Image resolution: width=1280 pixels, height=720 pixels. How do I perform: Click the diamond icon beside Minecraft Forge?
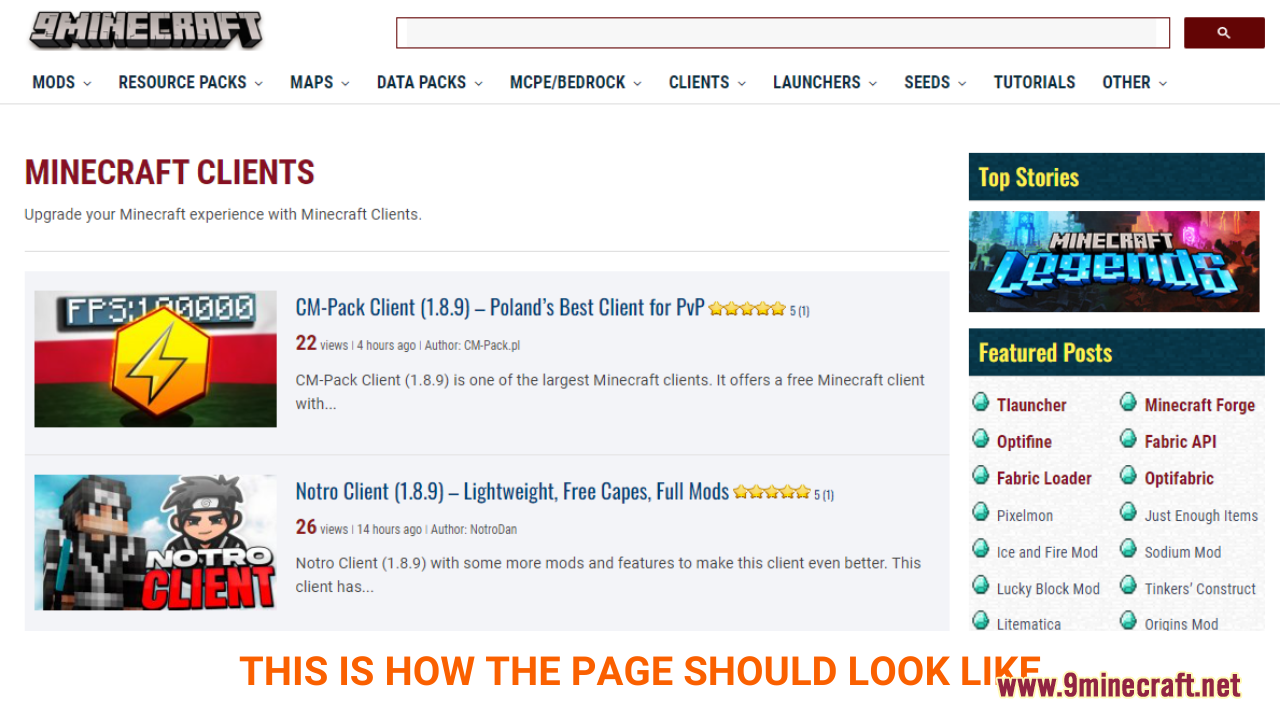pos(1128,402)
